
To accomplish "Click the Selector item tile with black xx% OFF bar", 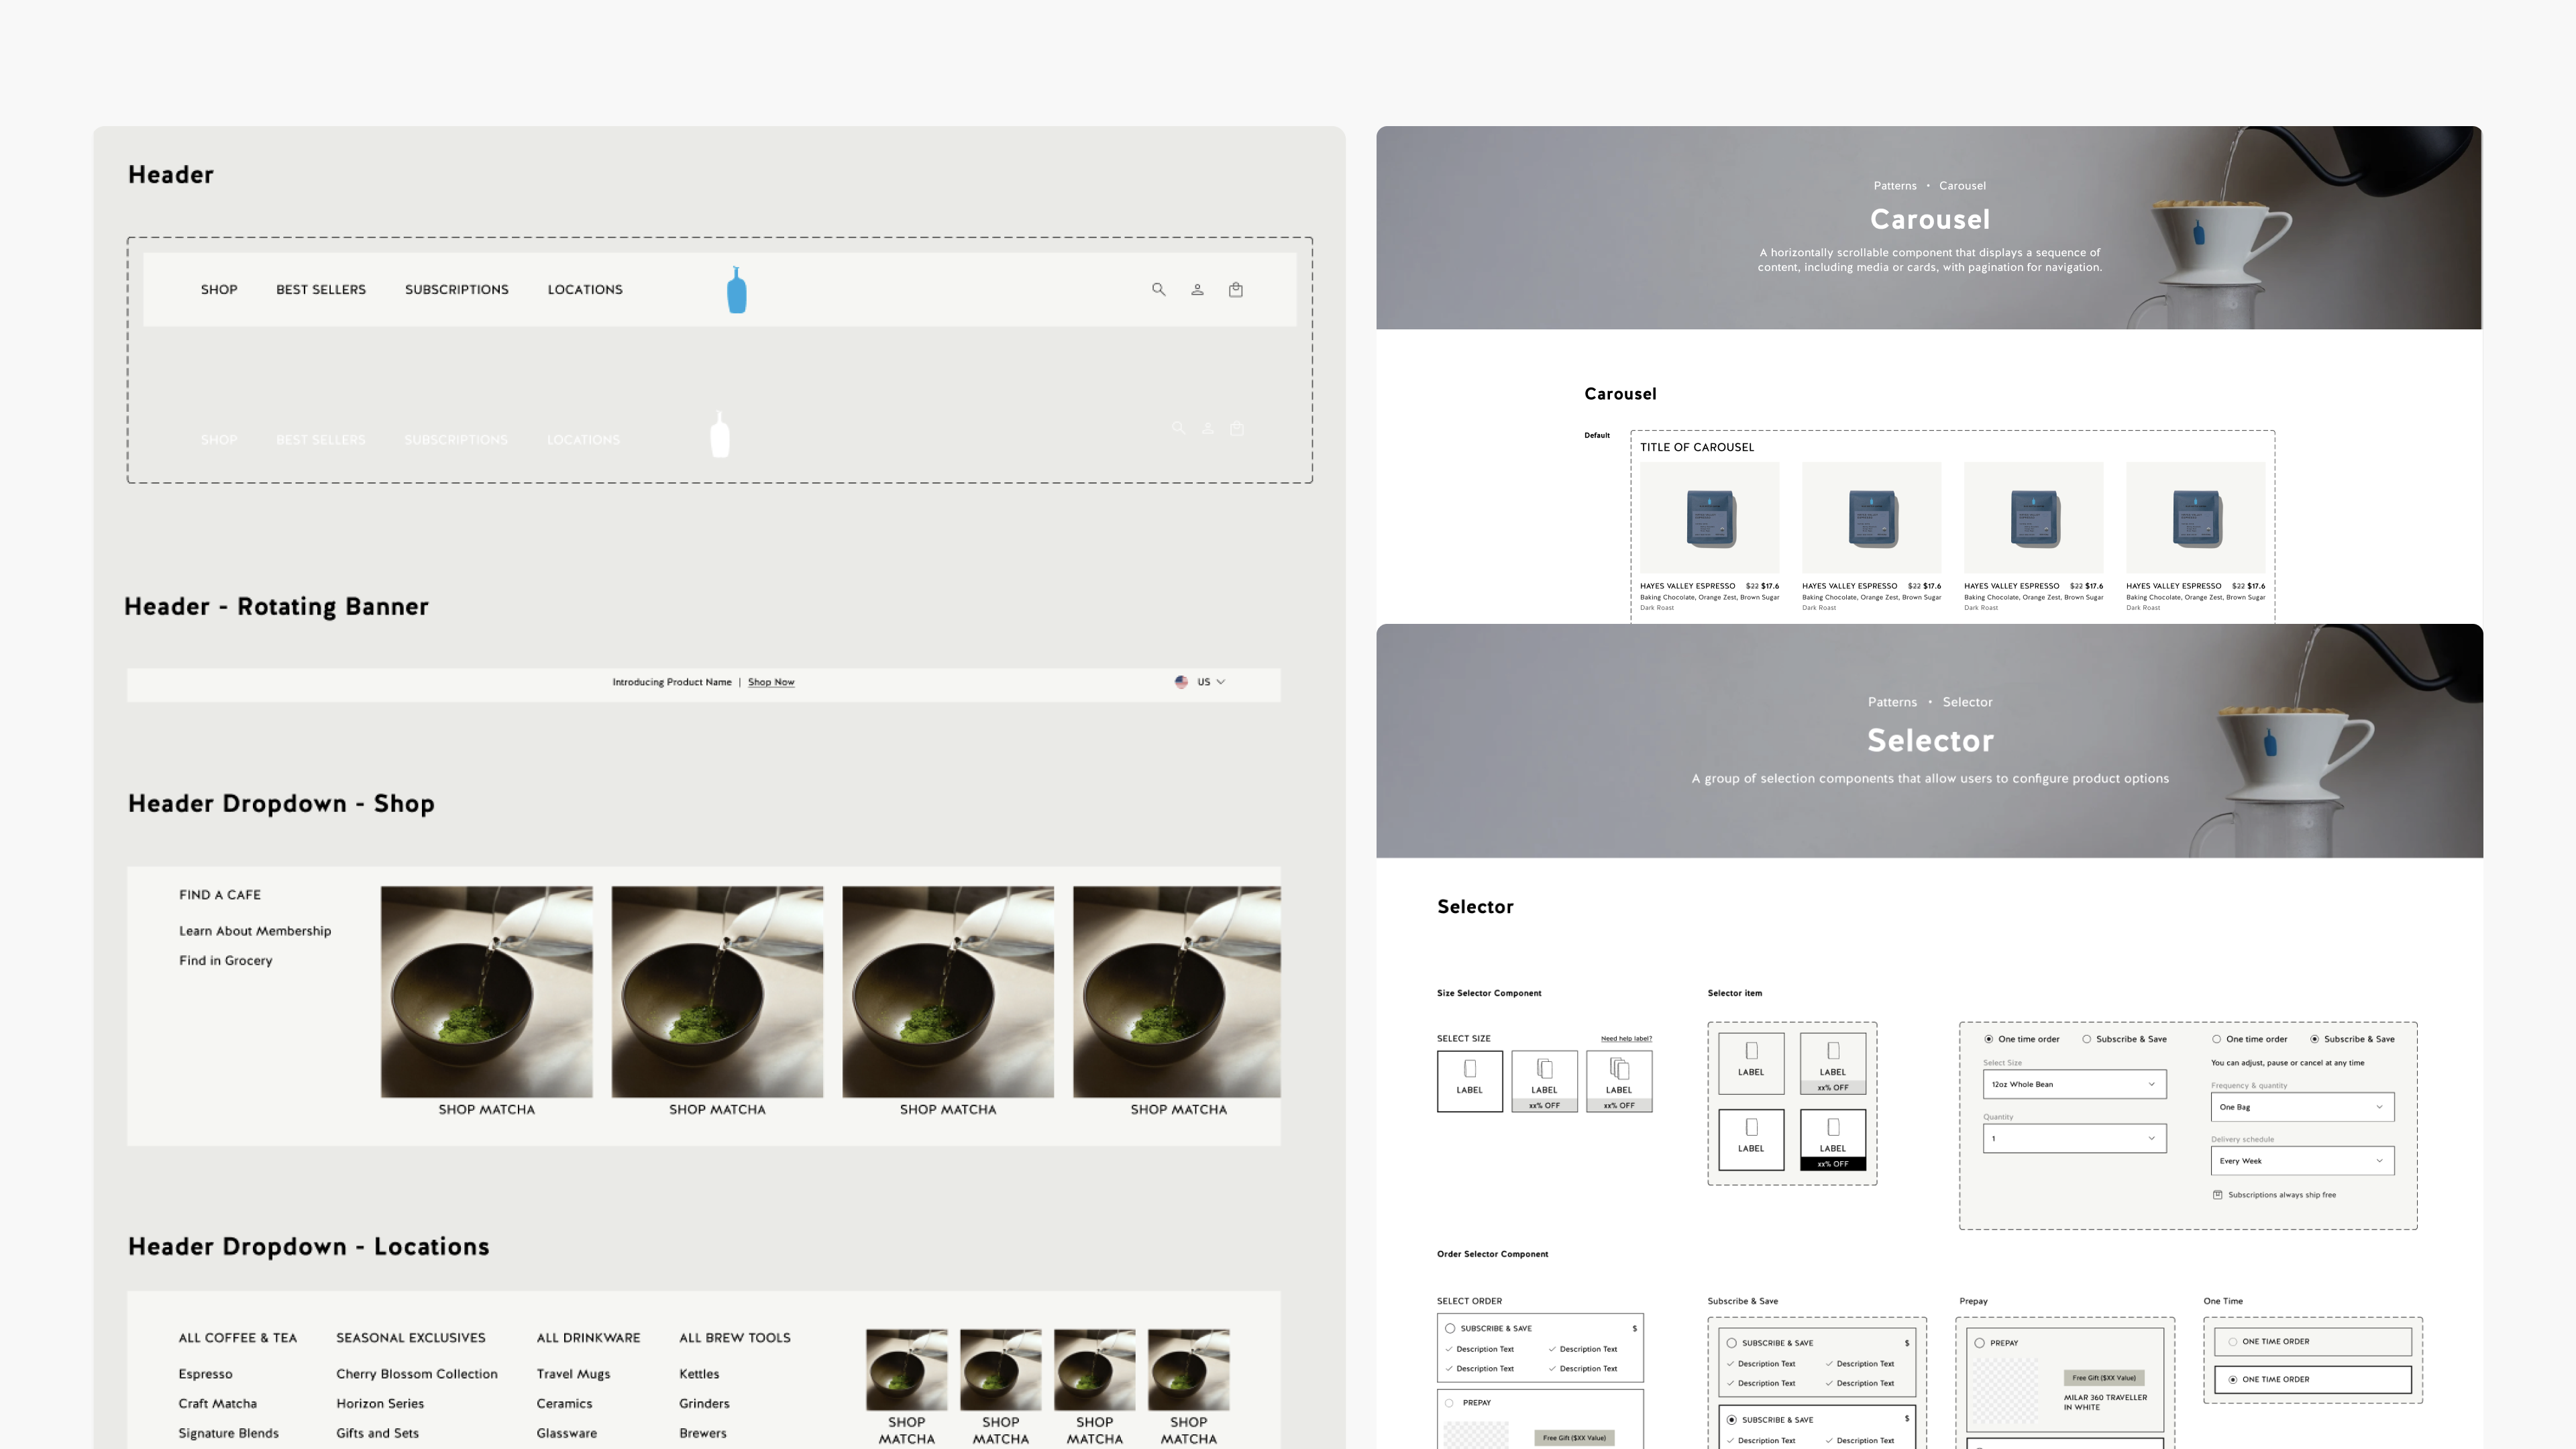I will click(1833, 1139).
